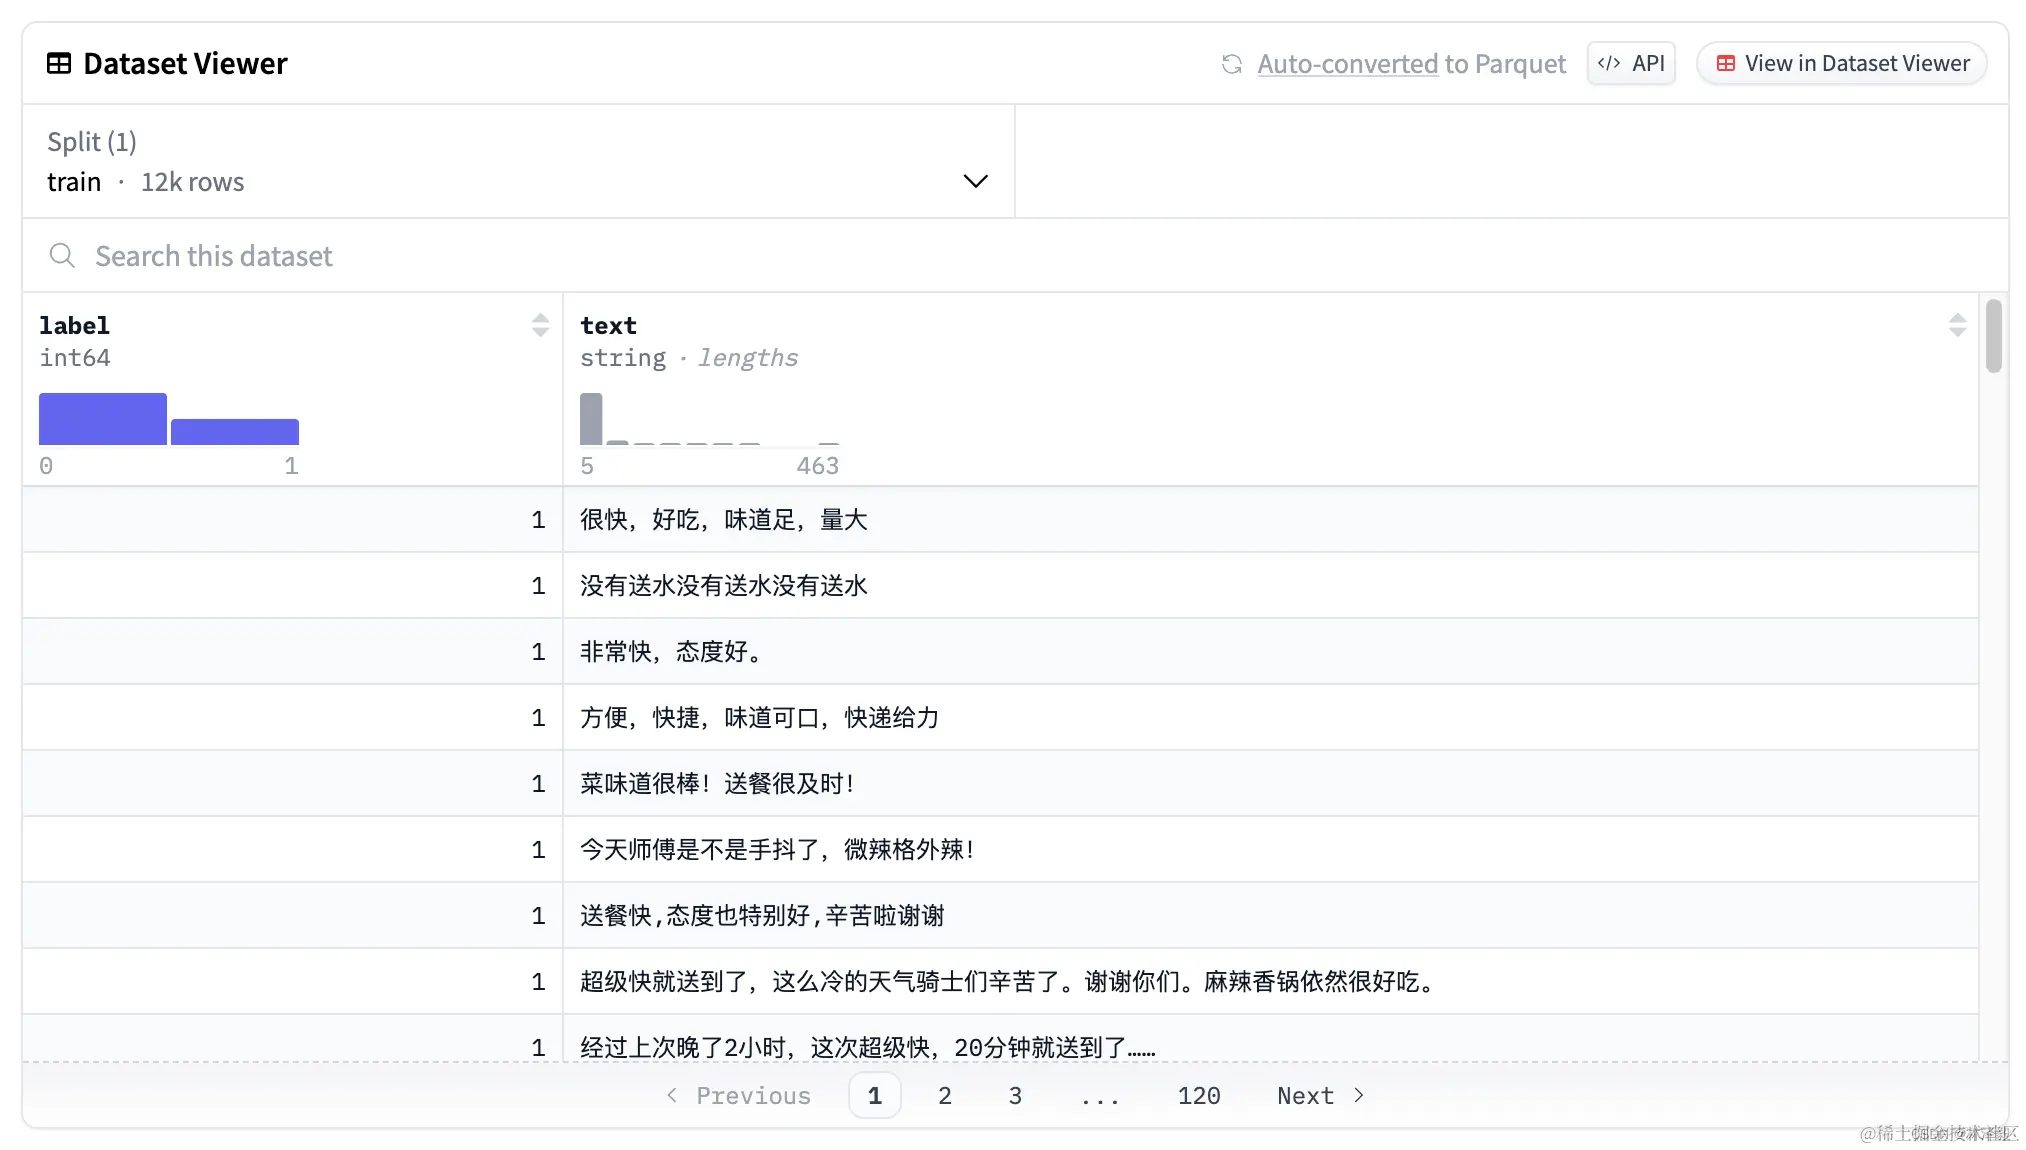The image size is (2026, 1150).
Task: Click the sort arrows on the text column
Action: [x=1958, y=324]
